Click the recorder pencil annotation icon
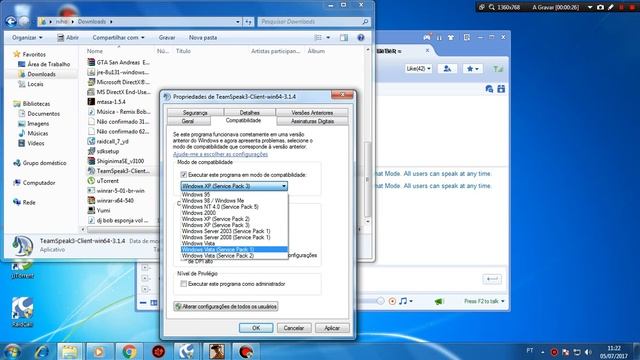Screen dimensions: 640x360 (611, 7)
